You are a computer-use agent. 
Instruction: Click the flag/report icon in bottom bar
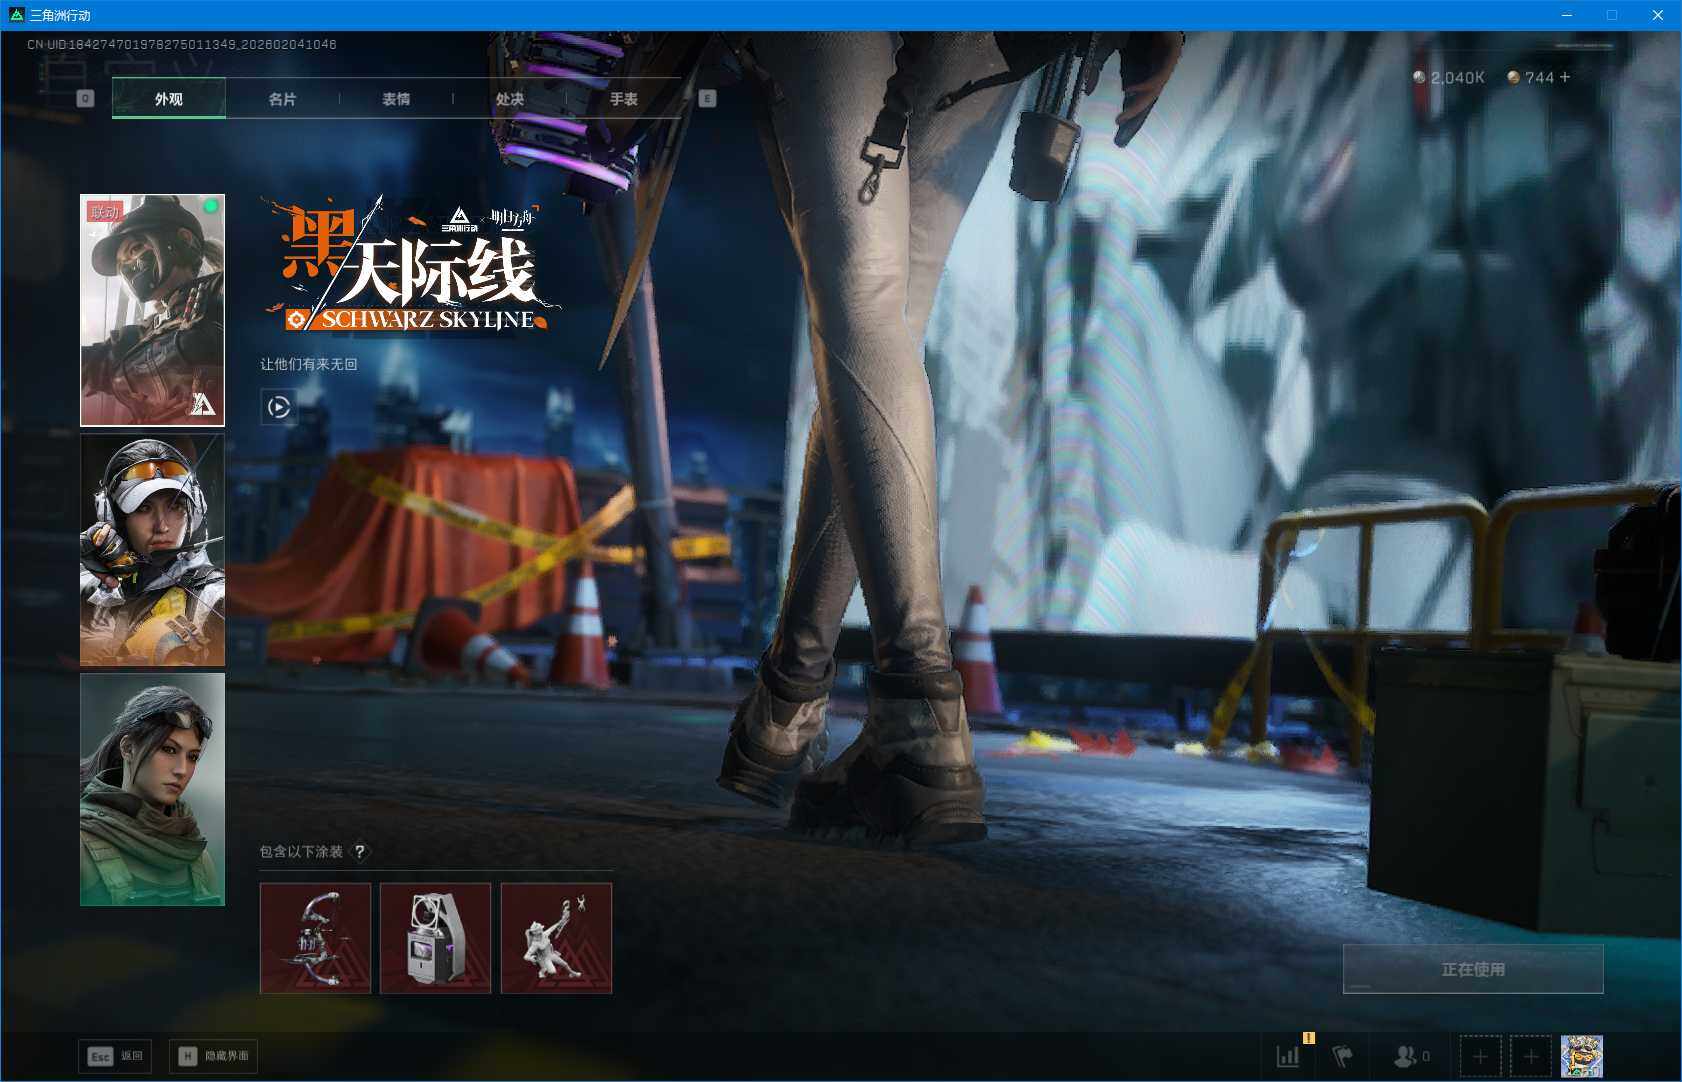coord(1343,1054)
